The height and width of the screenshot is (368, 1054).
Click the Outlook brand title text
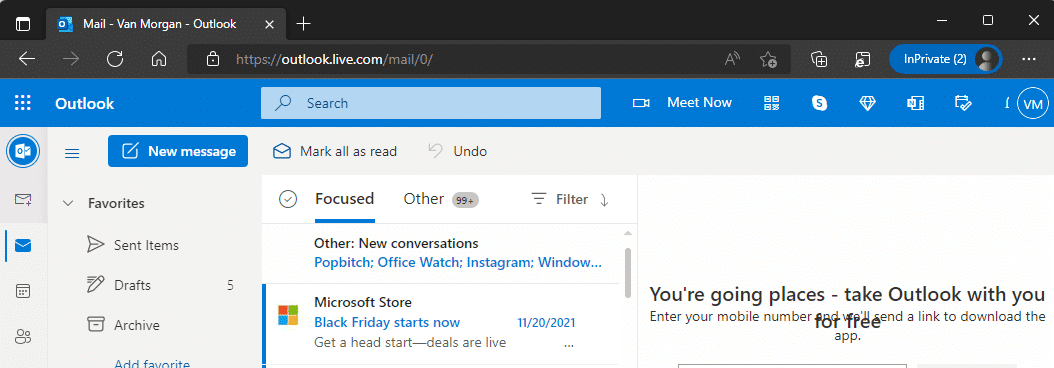point(85,104)
